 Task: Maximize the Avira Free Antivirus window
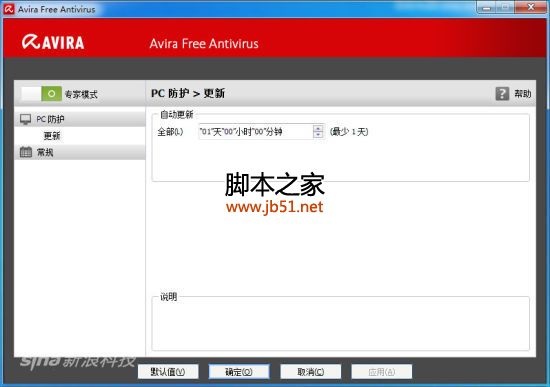click(505, 7)
